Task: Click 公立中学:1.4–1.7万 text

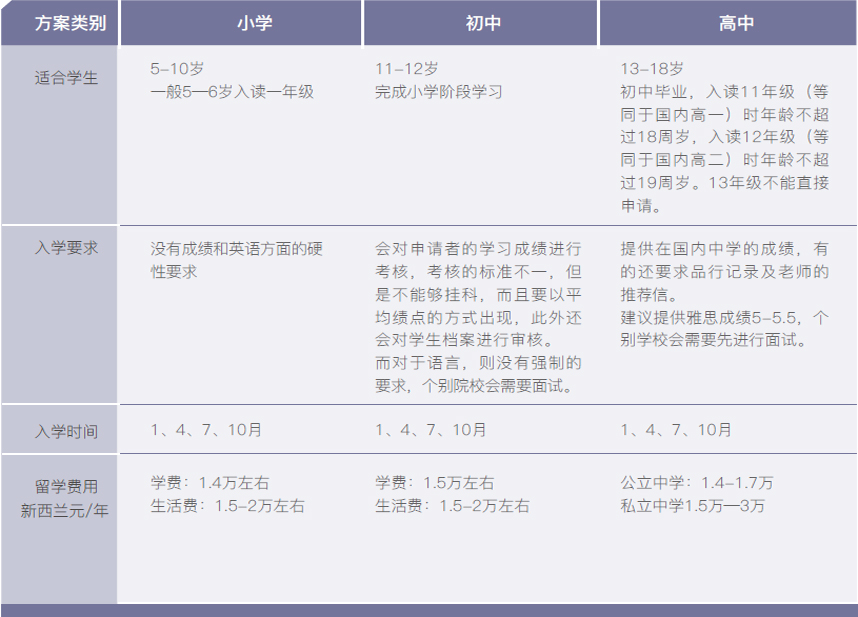Action: point(697,483)
